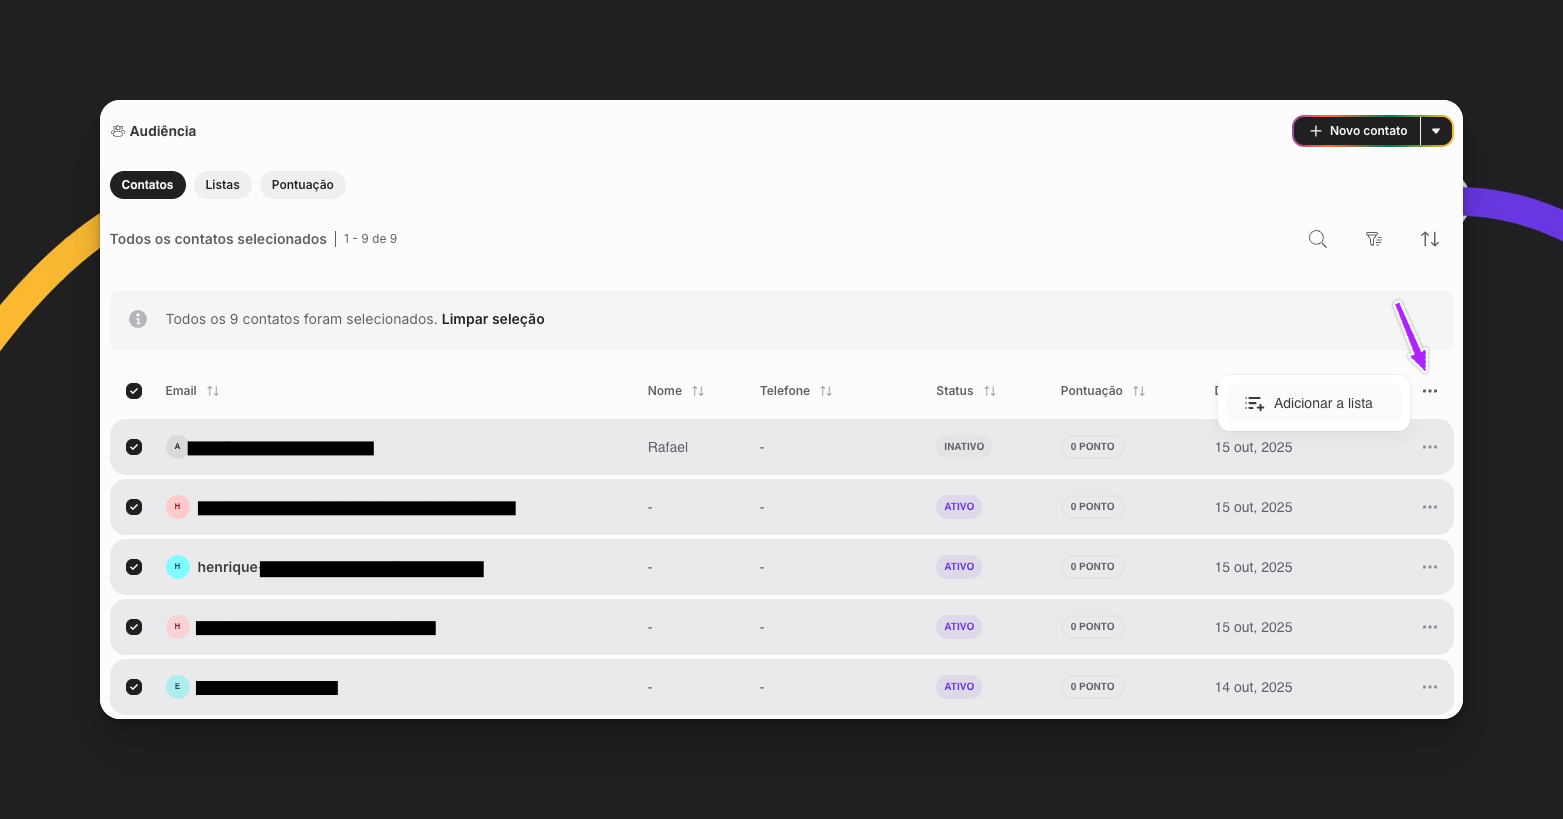Screen dimensions: 1563x819
Task: Sort by Nome column arrows
Action: click(x=698, y=391)
